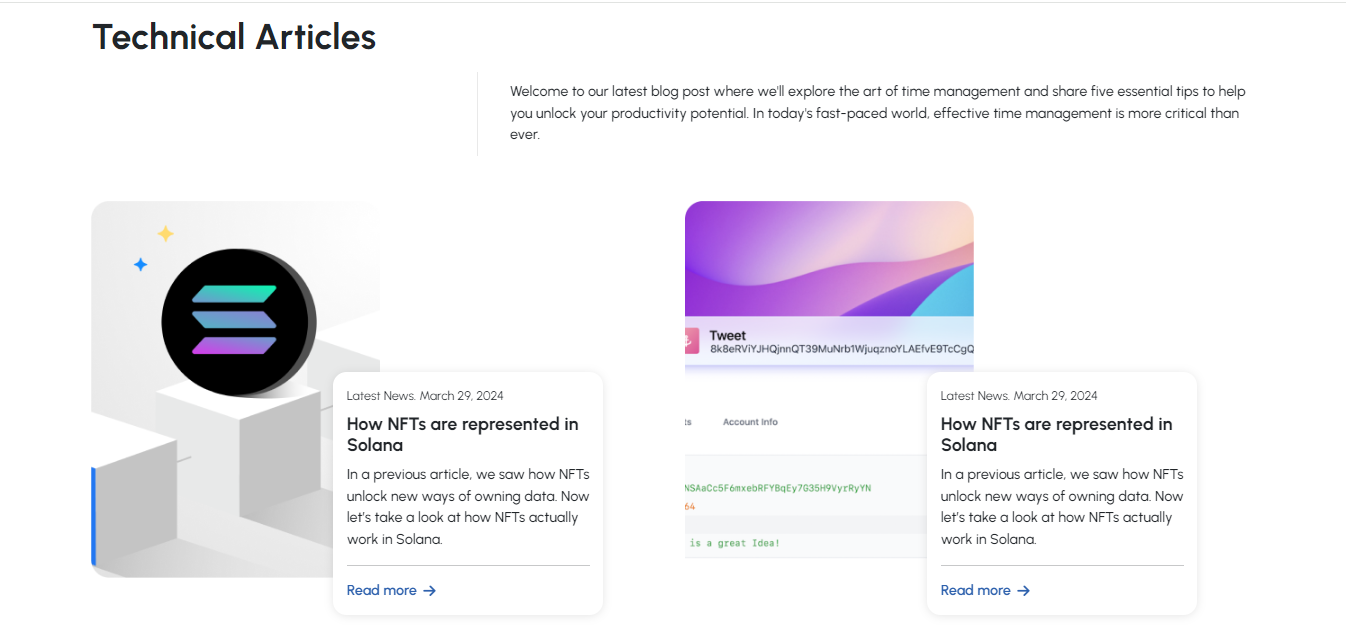
Task: Click the purple gradient wave thumbnail
Action: coord(828,258)
